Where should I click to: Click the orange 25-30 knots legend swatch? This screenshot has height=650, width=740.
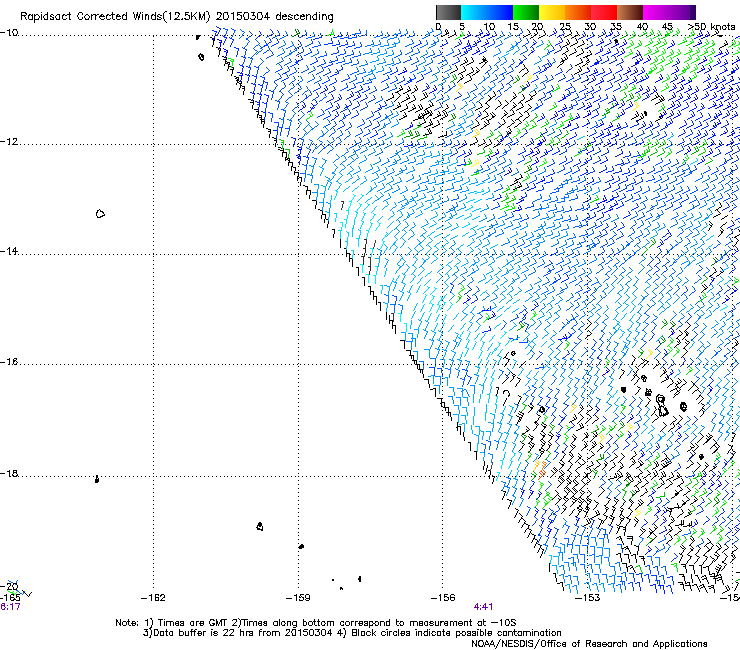(578, 12)
